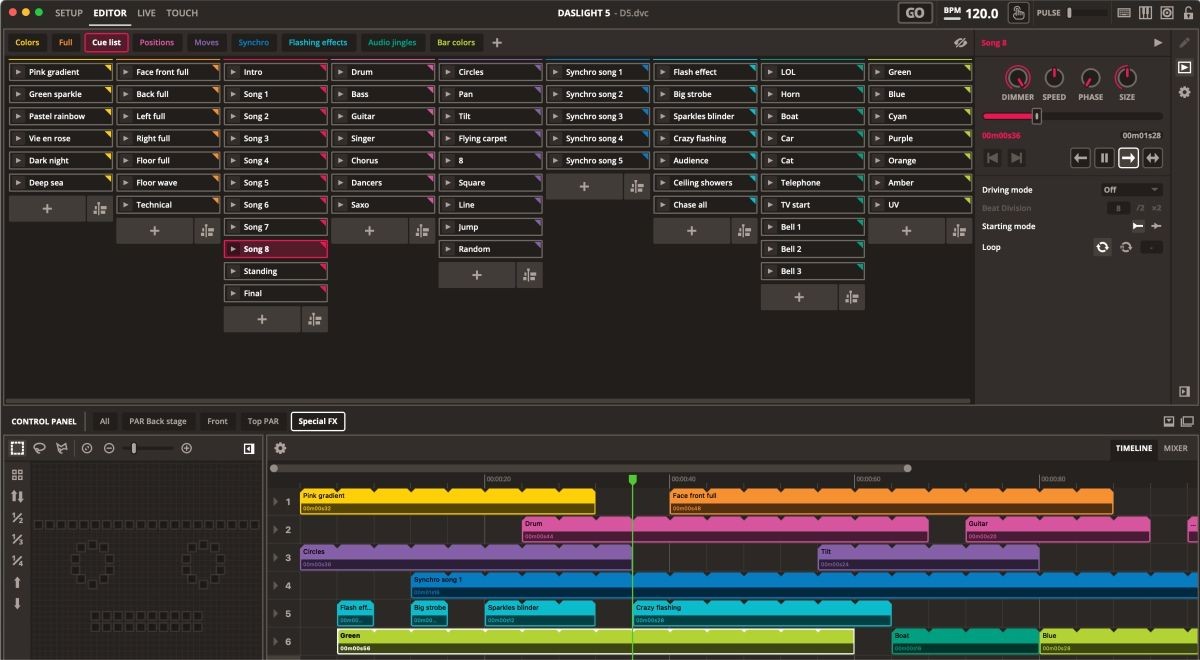
Task: Click the Song 5 cue button
Action: coord(276,183)
